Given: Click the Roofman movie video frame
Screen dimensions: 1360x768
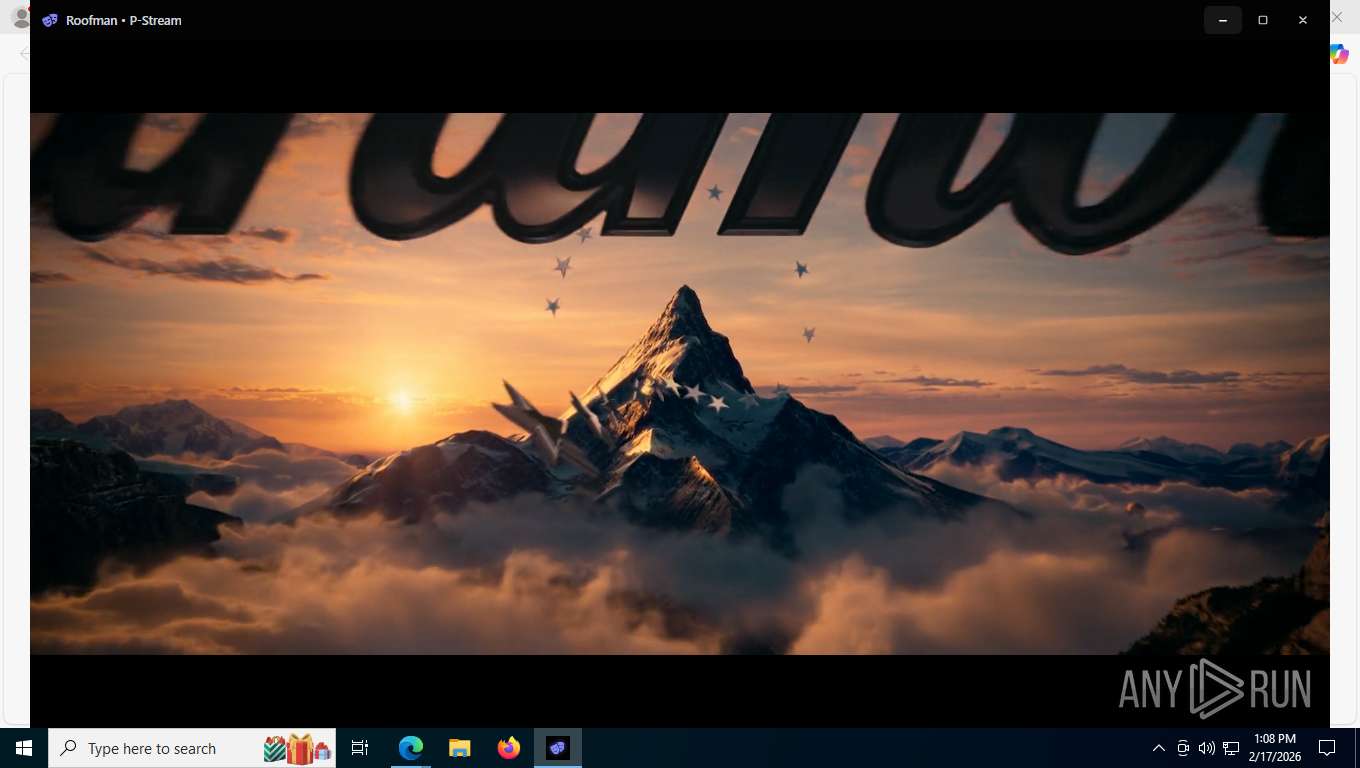Looking at the screenshot, I should click(680, 384).
